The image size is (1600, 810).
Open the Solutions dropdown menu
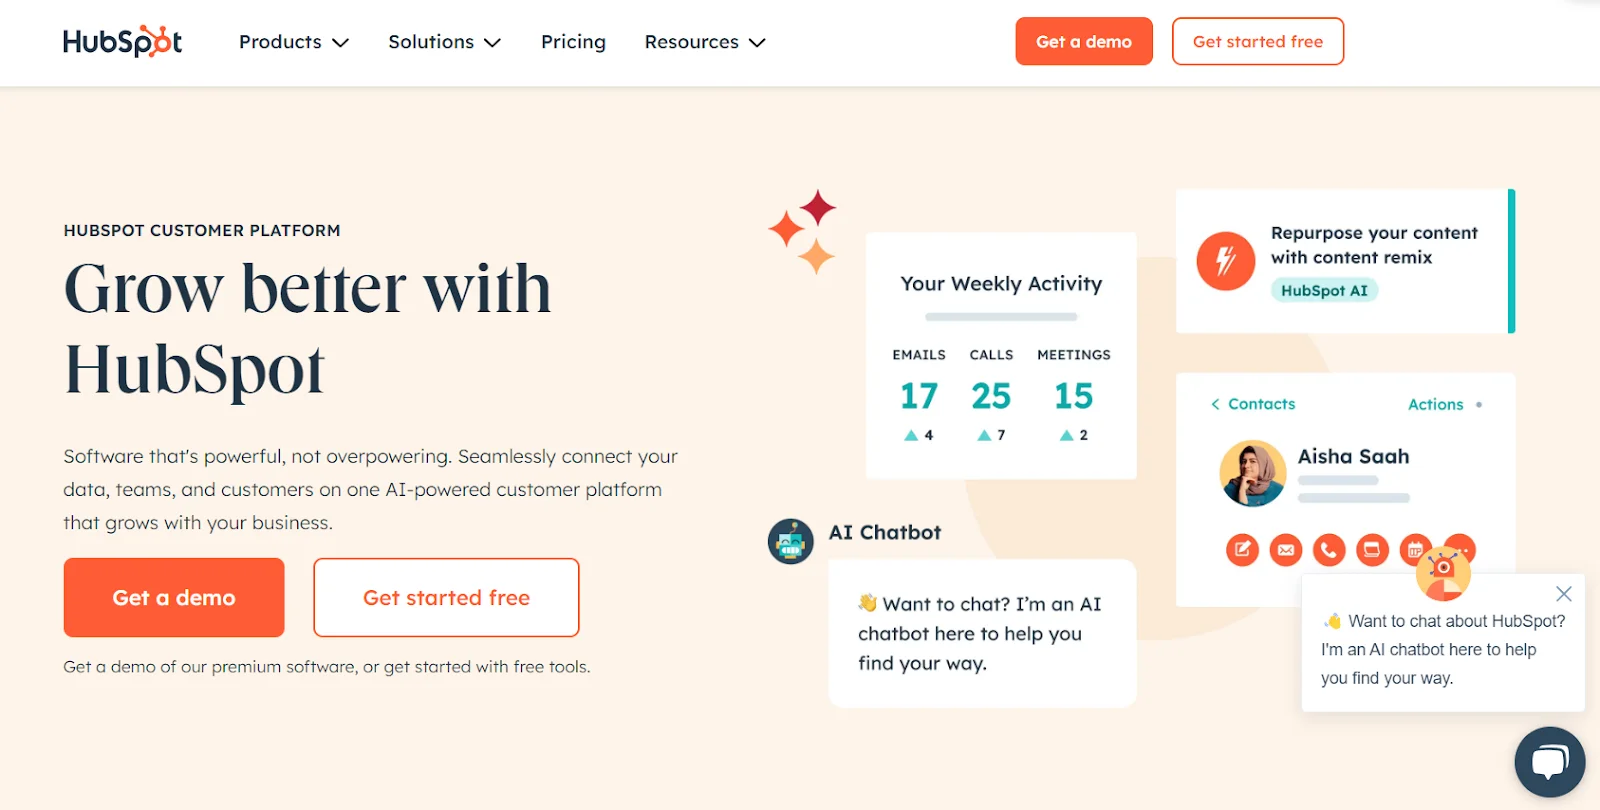pyautogui.click(x=445, y=42)
